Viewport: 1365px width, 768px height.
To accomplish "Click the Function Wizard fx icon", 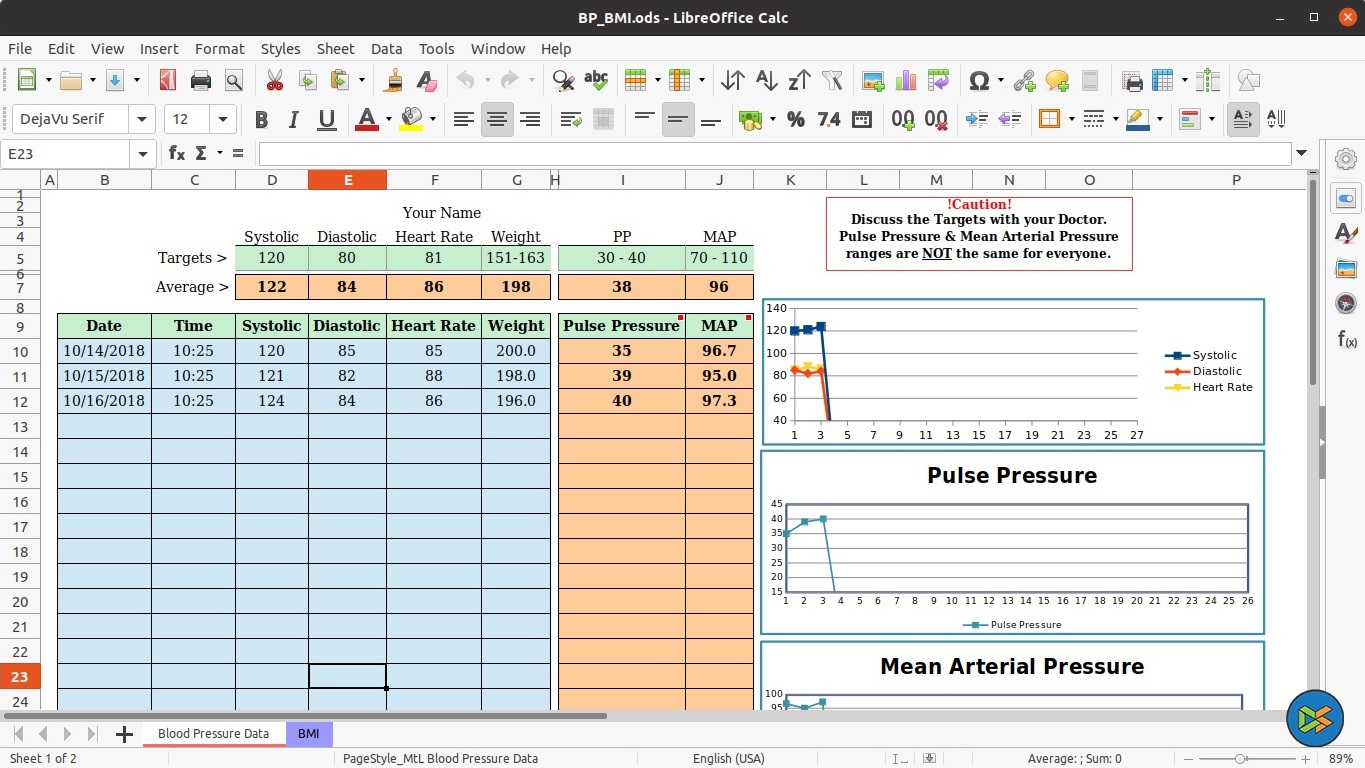I will click(177, 153).
